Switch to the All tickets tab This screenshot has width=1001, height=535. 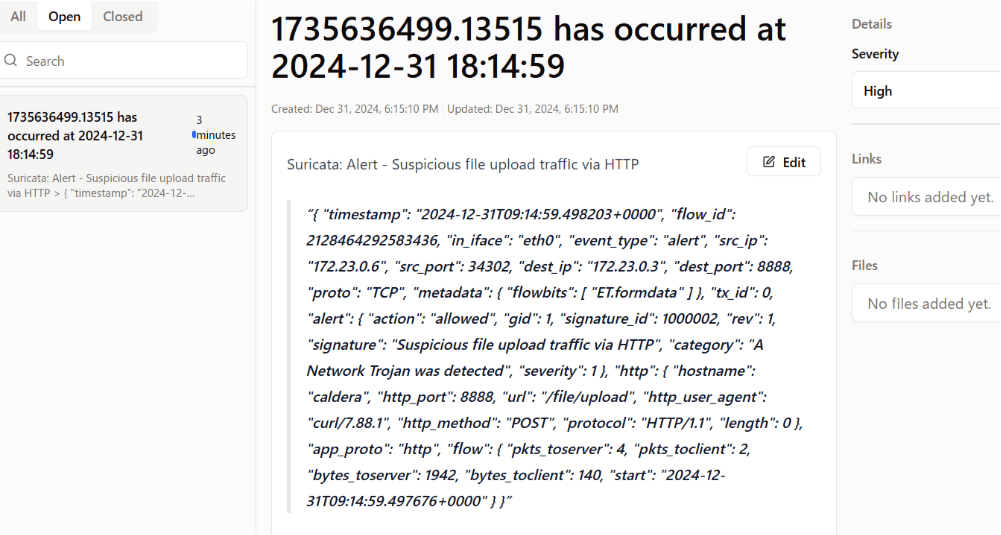pyautogui.click(x=18, y=17)
